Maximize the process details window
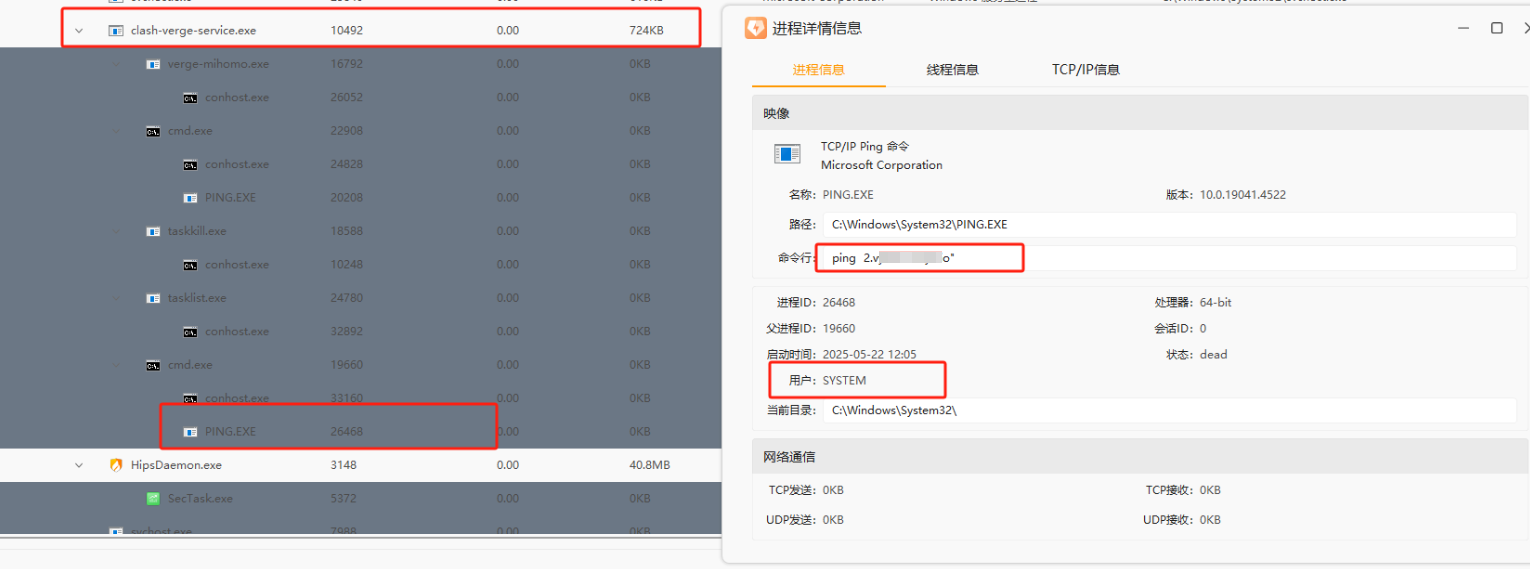The height and width of the screenshot is (569, 1530). click(x=1497, y=28)
